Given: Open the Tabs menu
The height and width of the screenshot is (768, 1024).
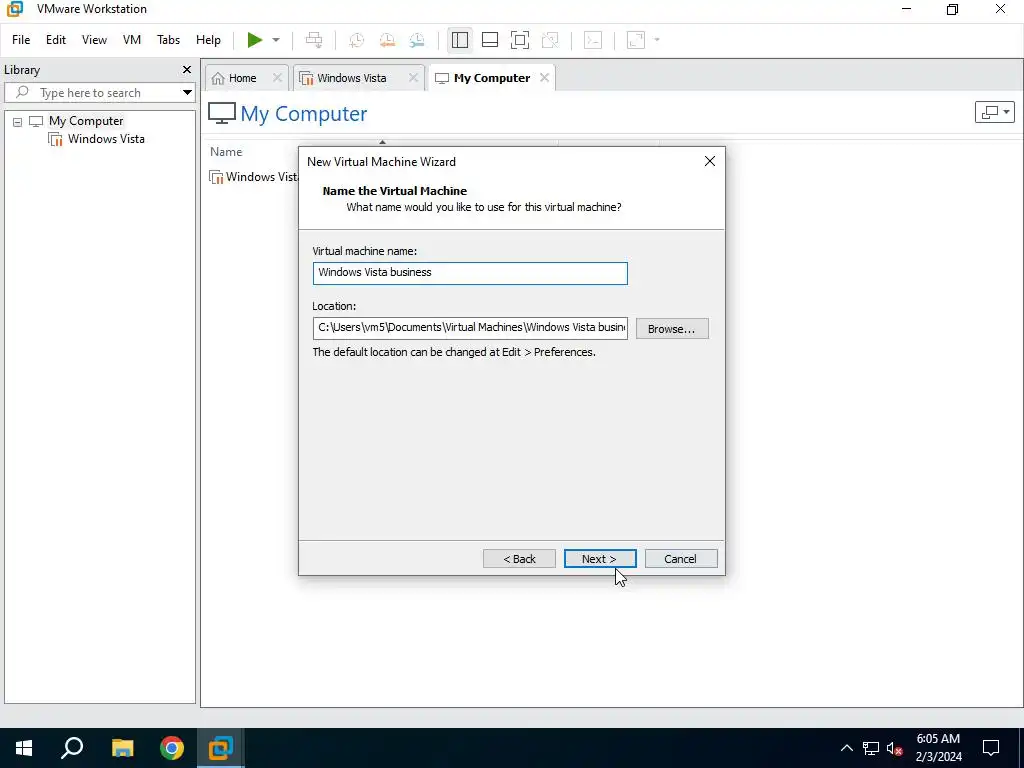Looking at the screenshot, I should point(168,40).
